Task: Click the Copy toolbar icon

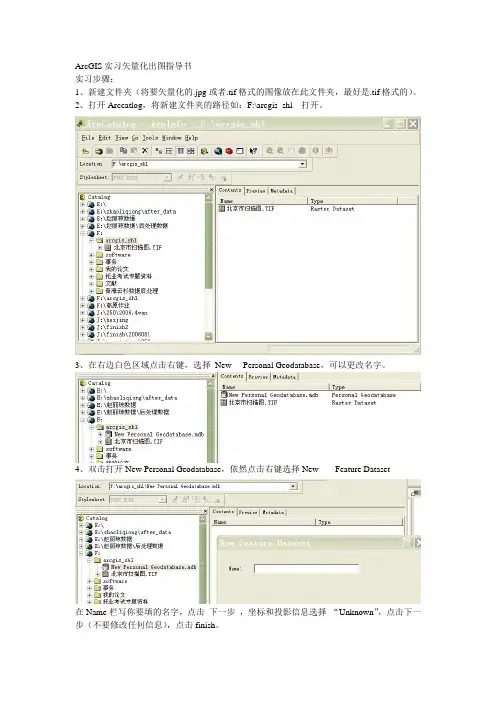Action: tap(124, 151)
